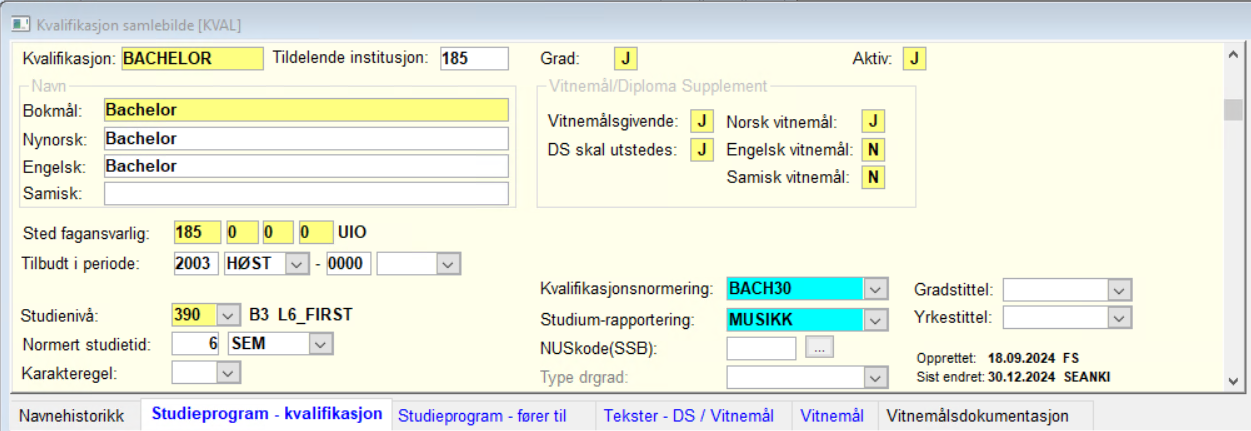
Task: Expand the Karakteregel dropdown
Action: [229, 372]
